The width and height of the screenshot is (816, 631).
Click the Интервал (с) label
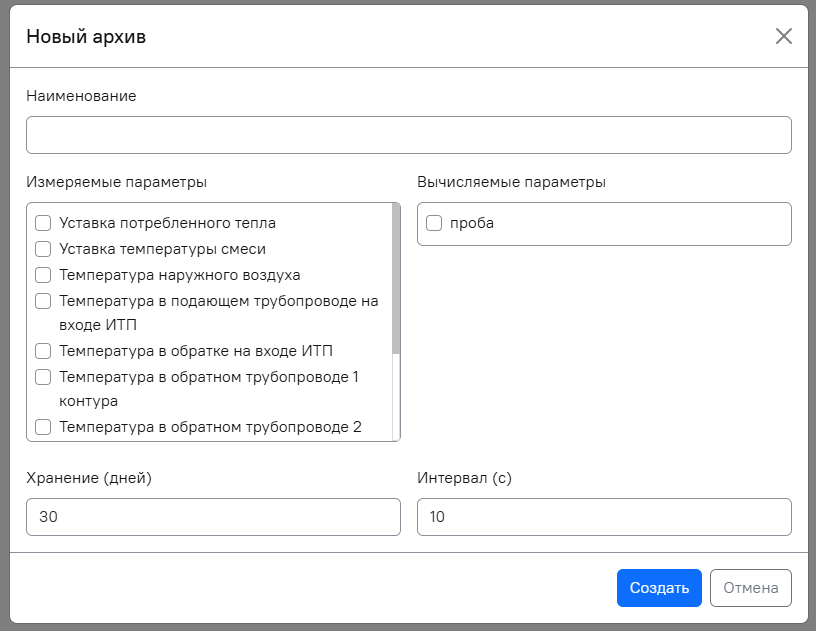464,478
